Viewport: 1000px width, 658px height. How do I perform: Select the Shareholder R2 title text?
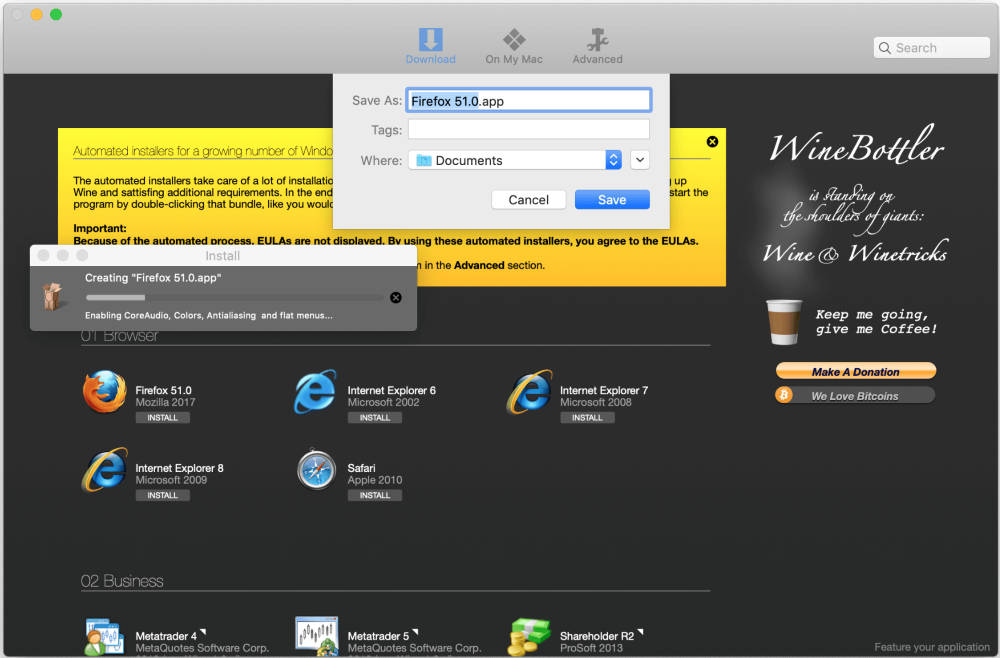coord(597,636)
